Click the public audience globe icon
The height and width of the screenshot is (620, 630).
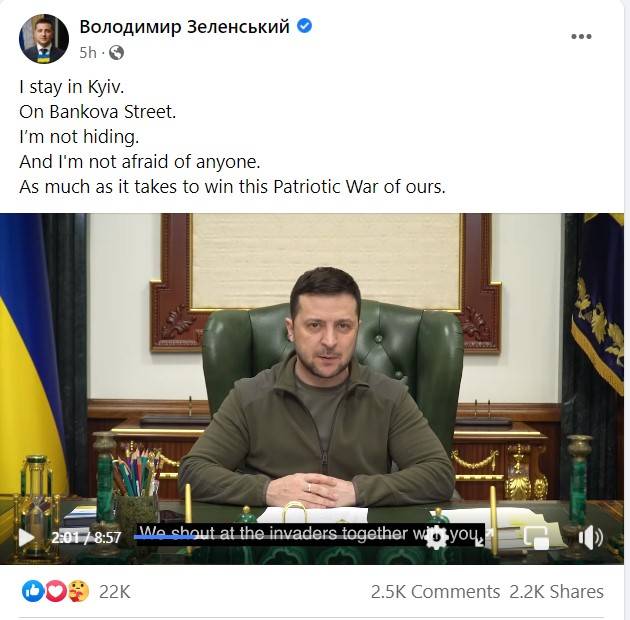click(116, 53)
